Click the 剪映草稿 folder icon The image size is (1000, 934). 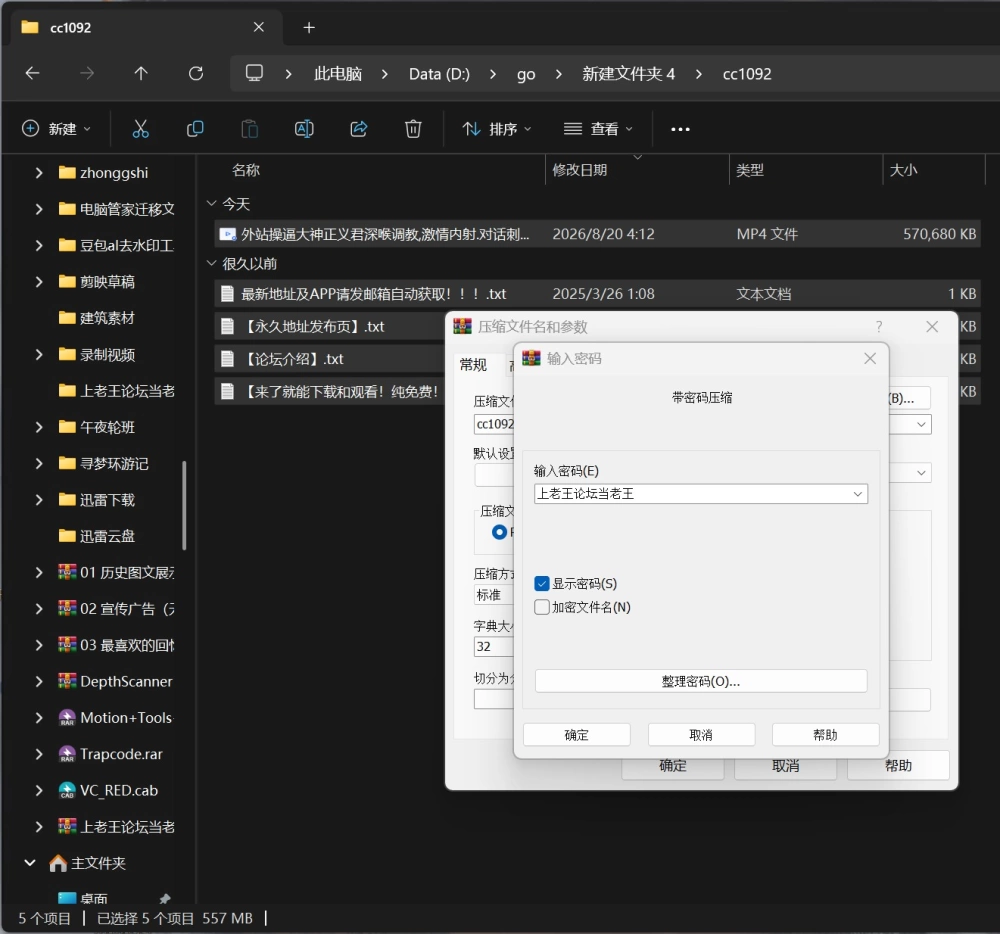[x=67, y=281]
